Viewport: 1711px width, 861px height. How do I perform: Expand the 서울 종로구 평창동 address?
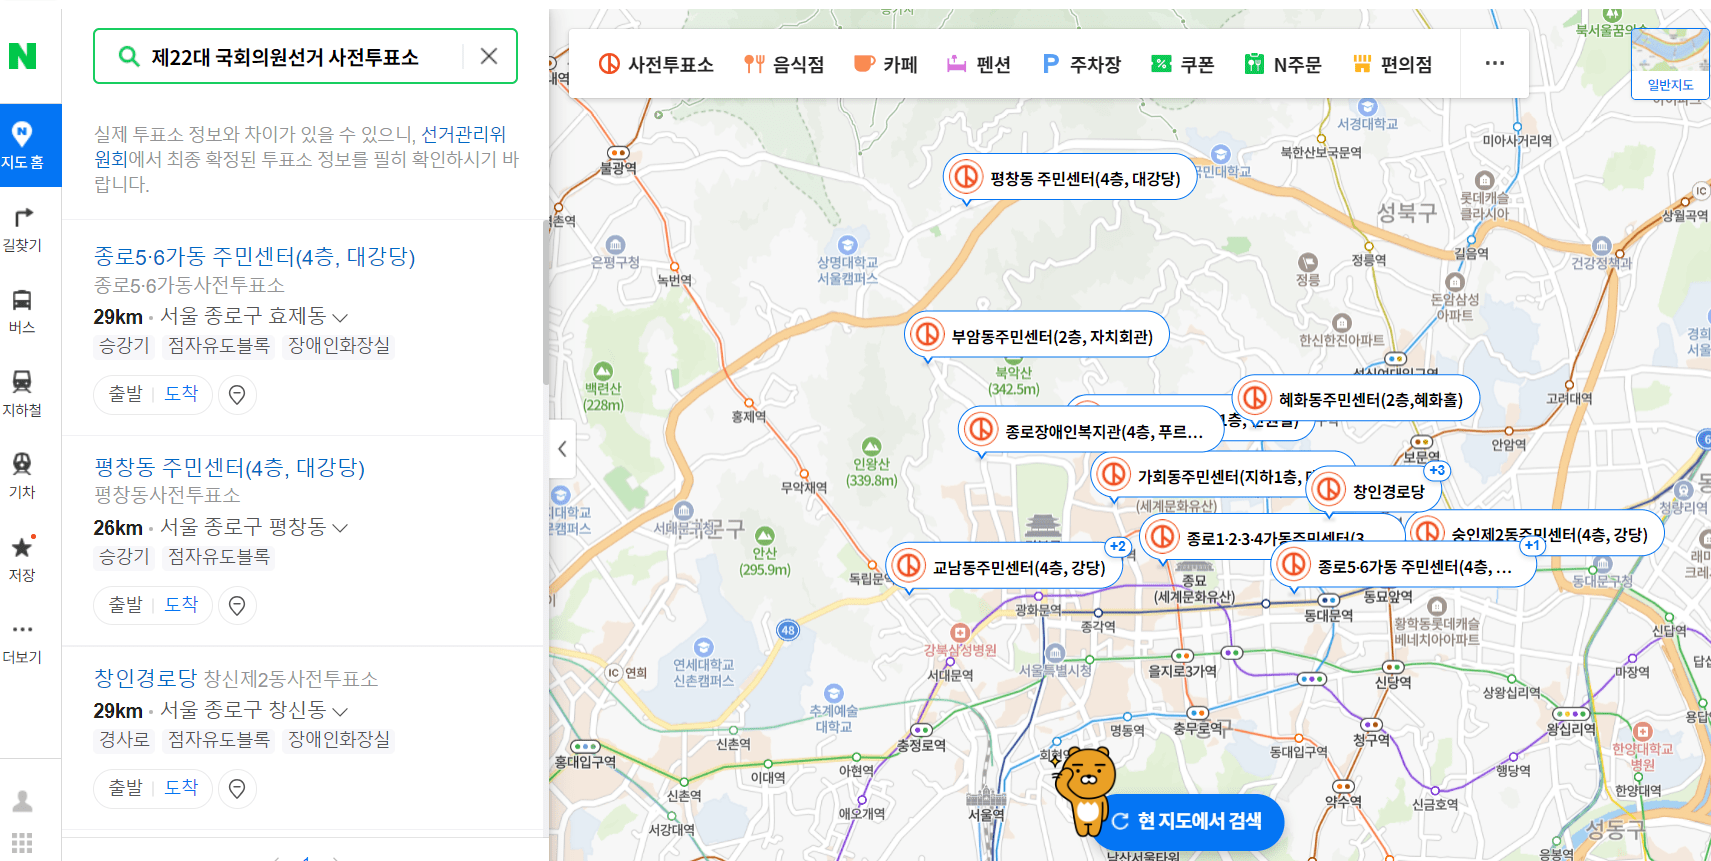click(x=254, y=527)
